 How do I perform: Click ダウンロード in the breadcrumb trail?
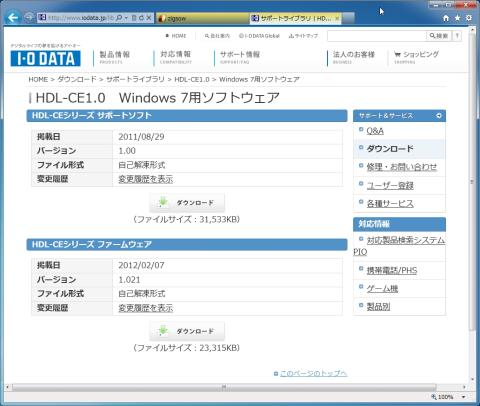click(77, 79)
